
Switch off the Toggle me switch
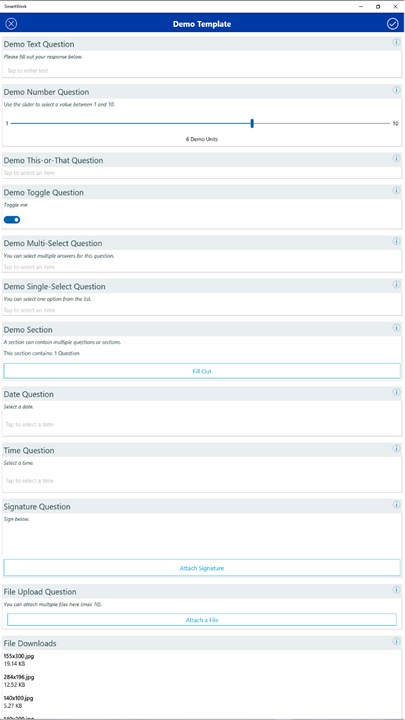(x=12, y=220)
